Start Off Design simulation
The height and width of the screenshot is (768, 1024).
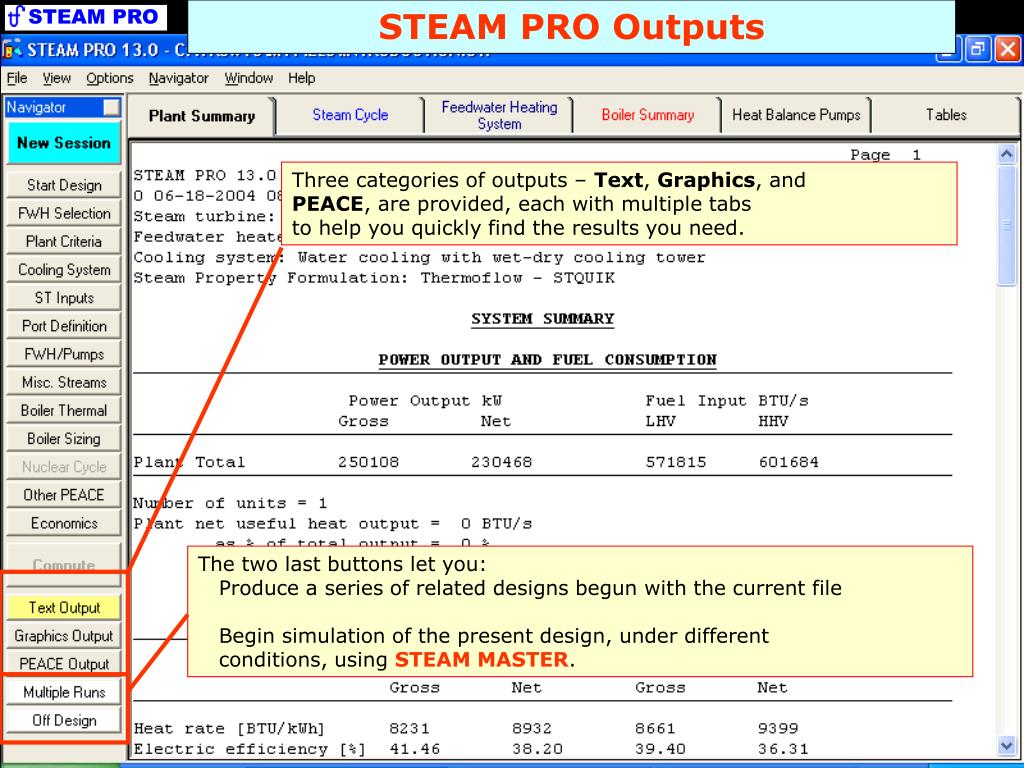(64, 720)
